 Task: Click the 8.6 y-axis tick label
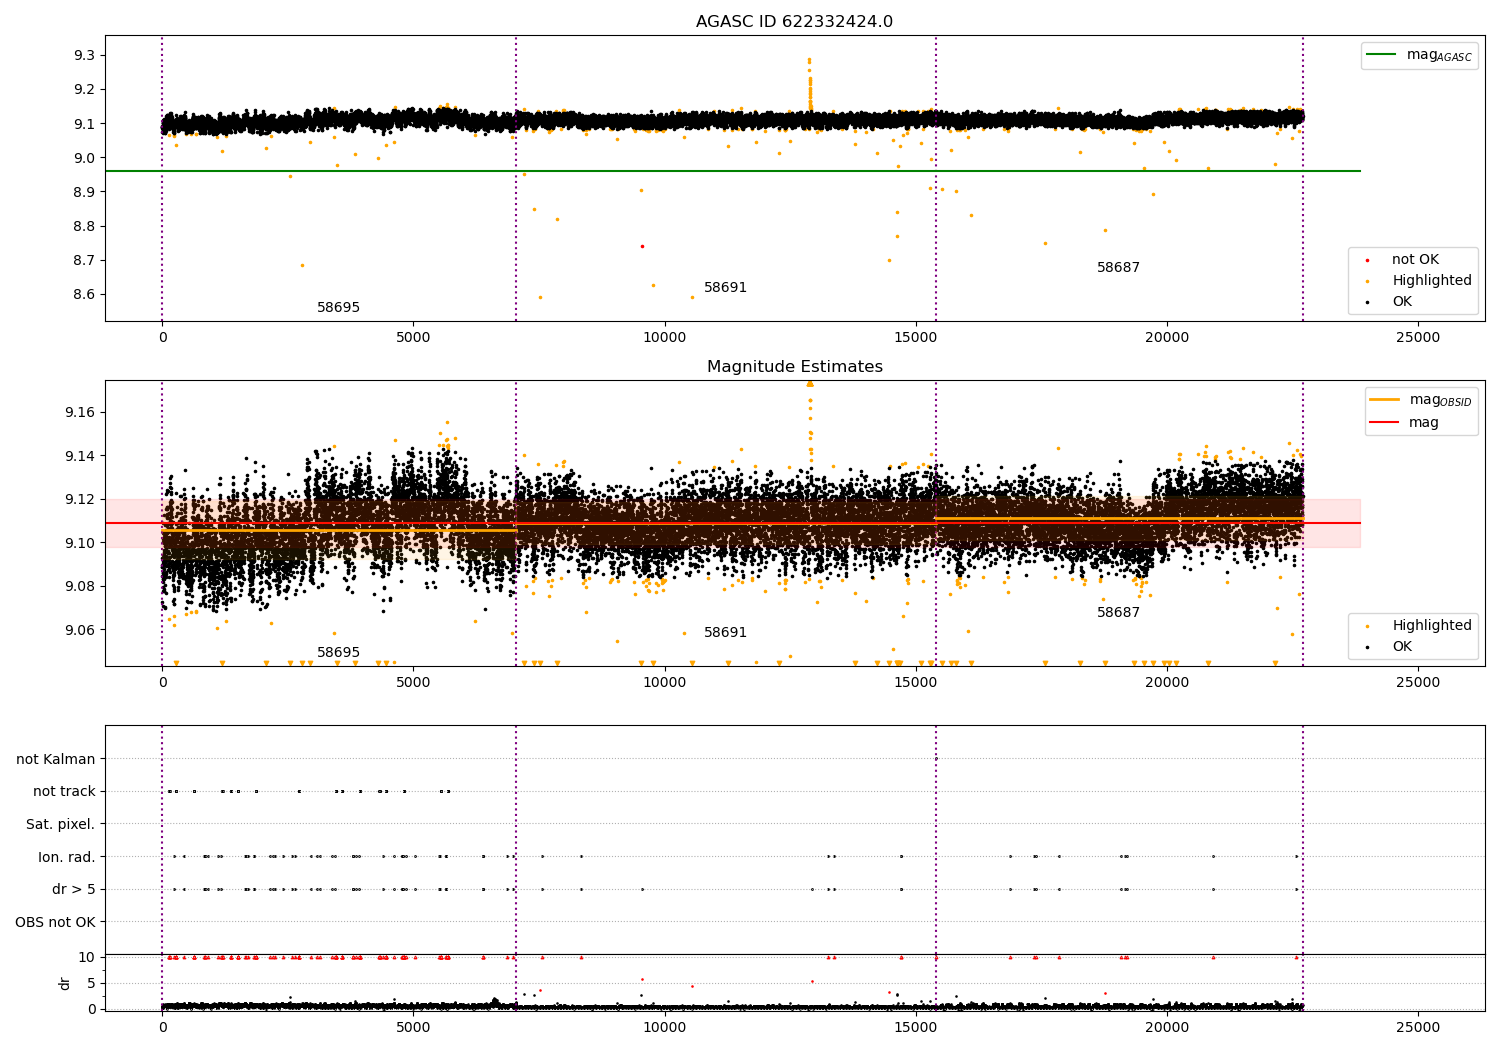click(84, 295)
